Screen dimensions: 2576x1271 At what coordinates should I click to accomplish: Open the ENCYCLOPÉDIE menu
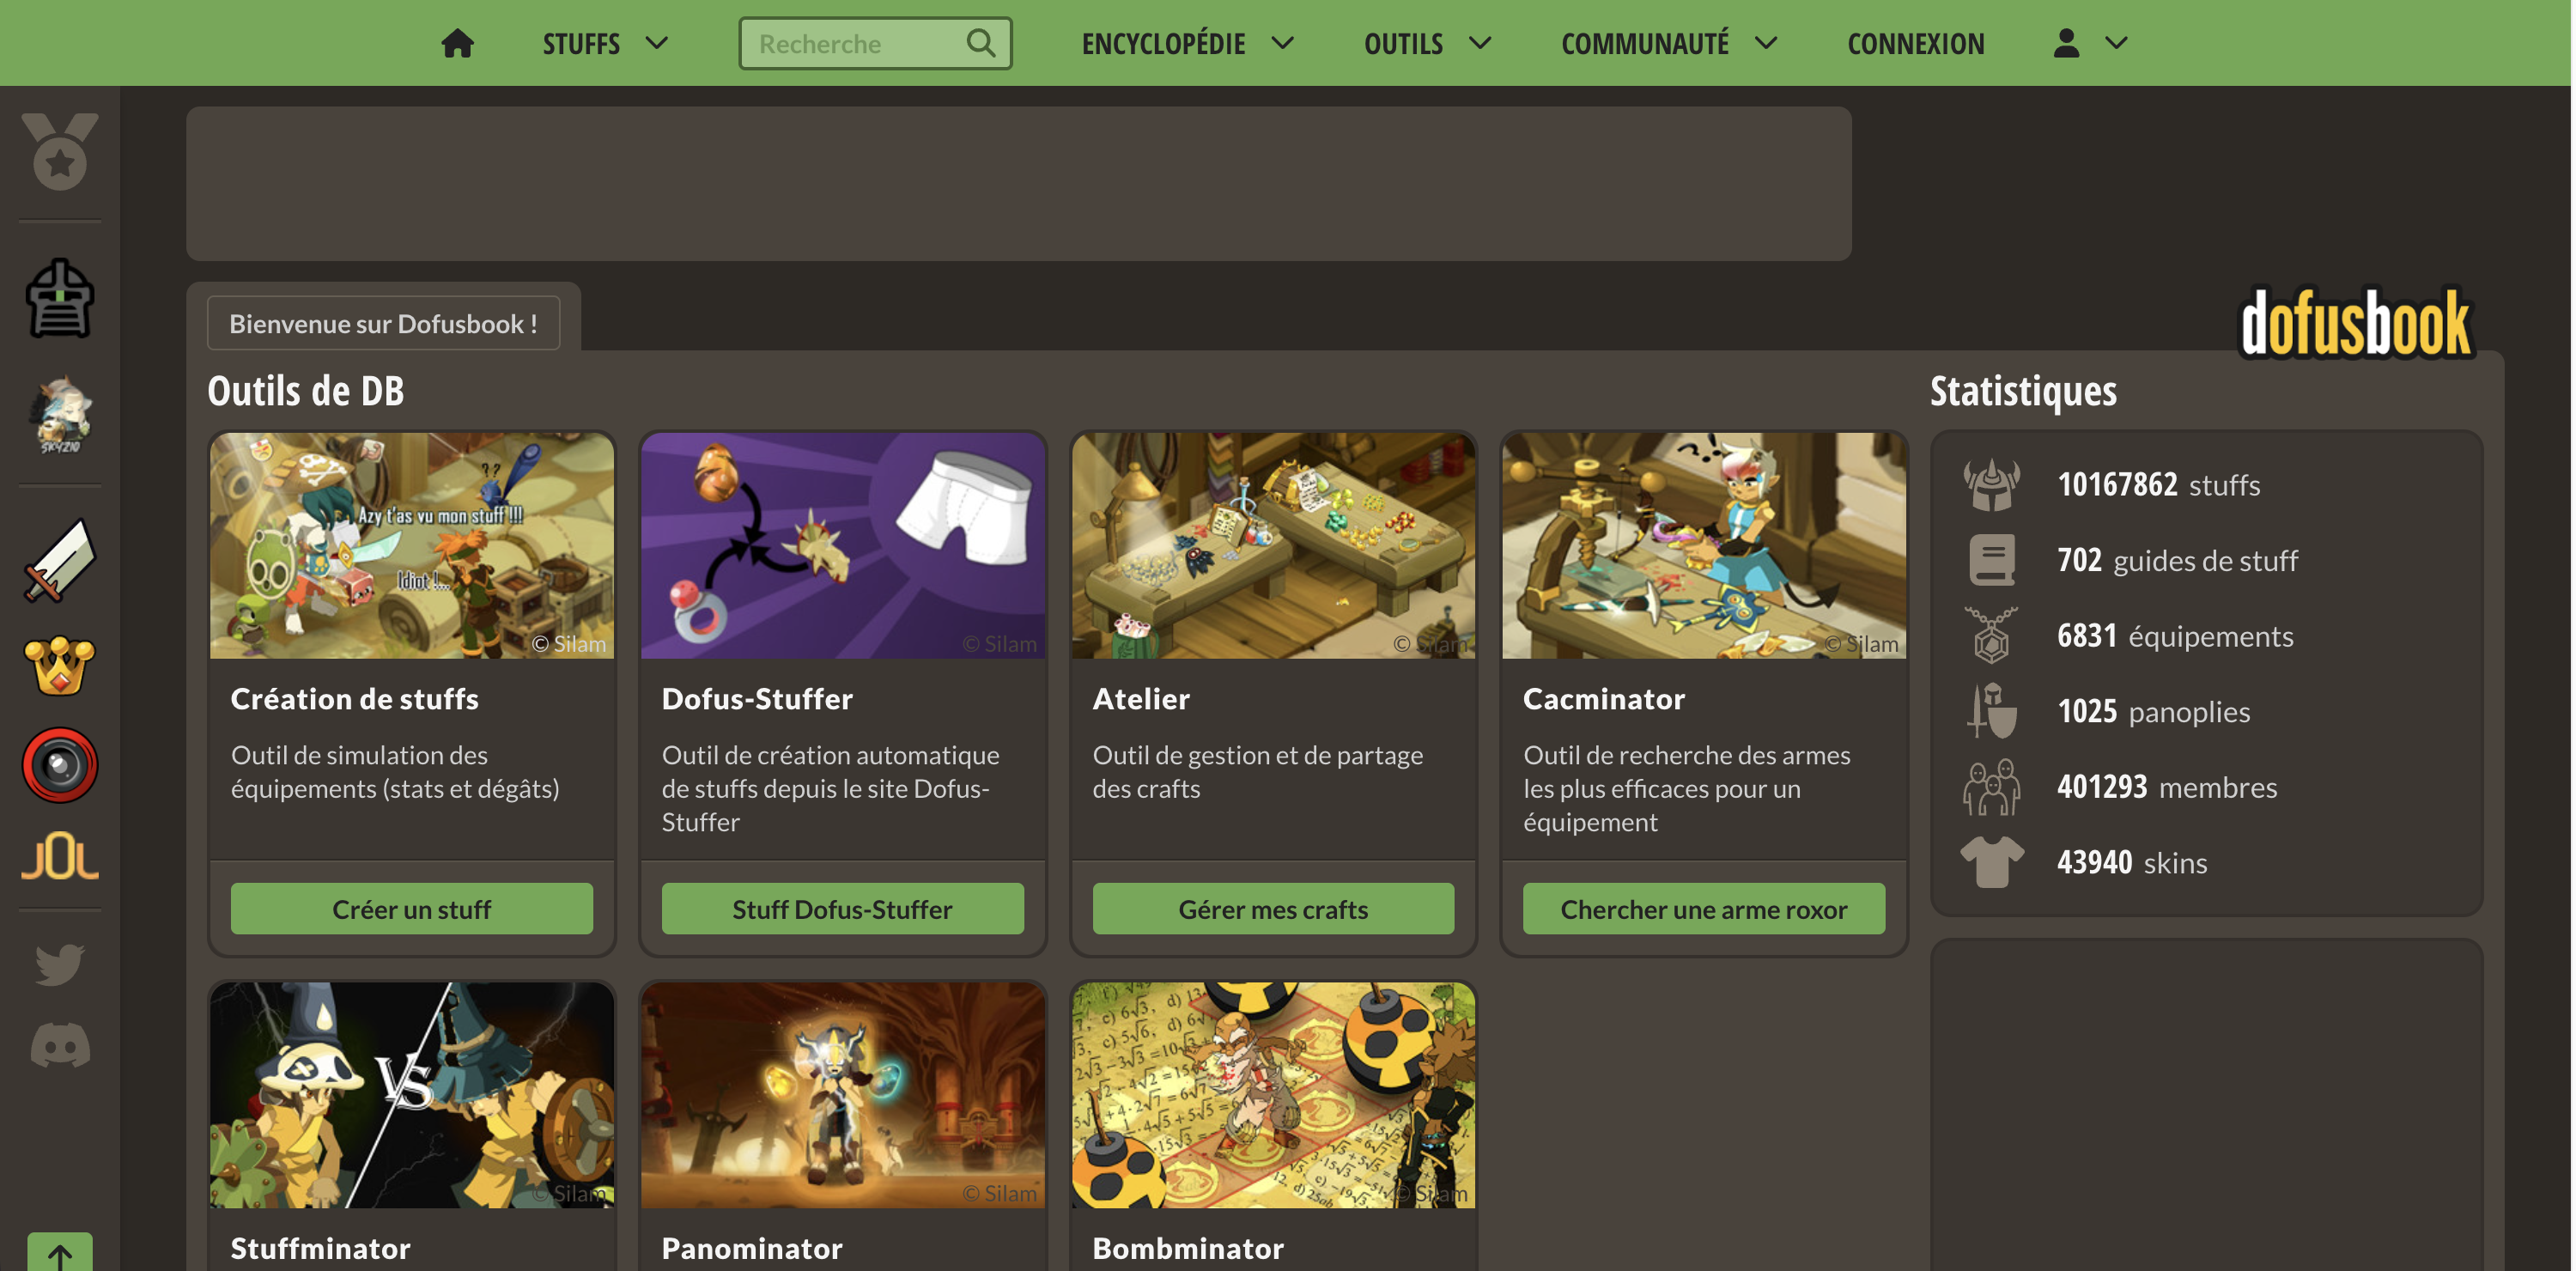click(1163, 43)
